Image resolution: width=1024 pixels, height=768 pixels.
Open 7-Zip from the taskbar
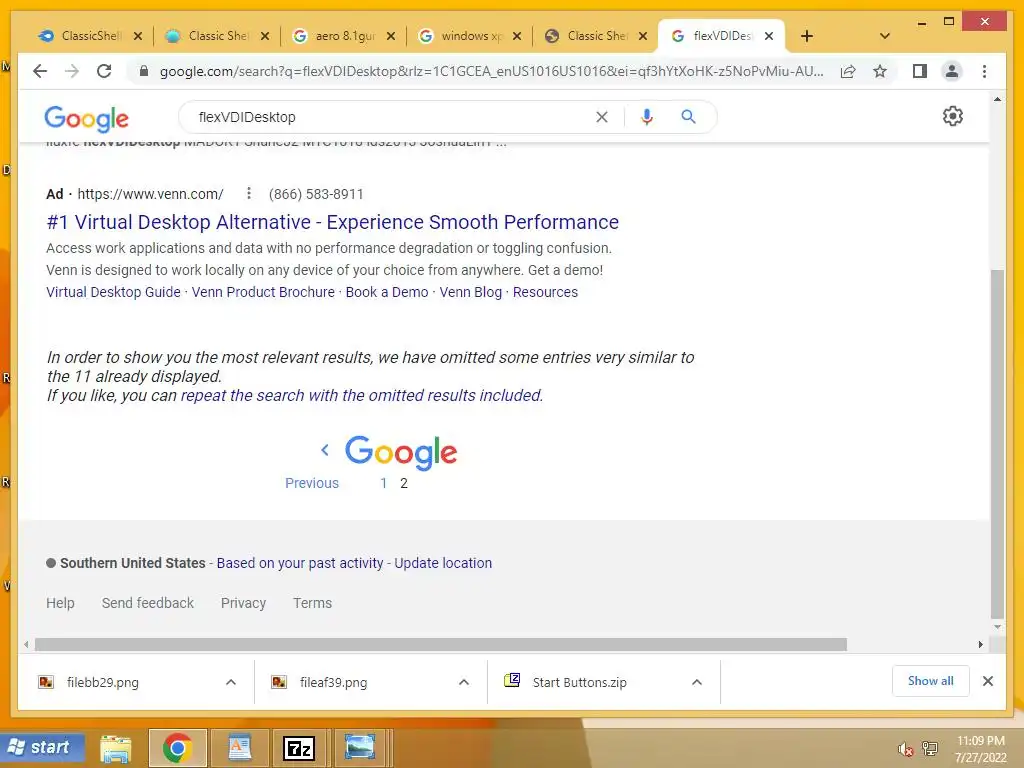(299, 748)
